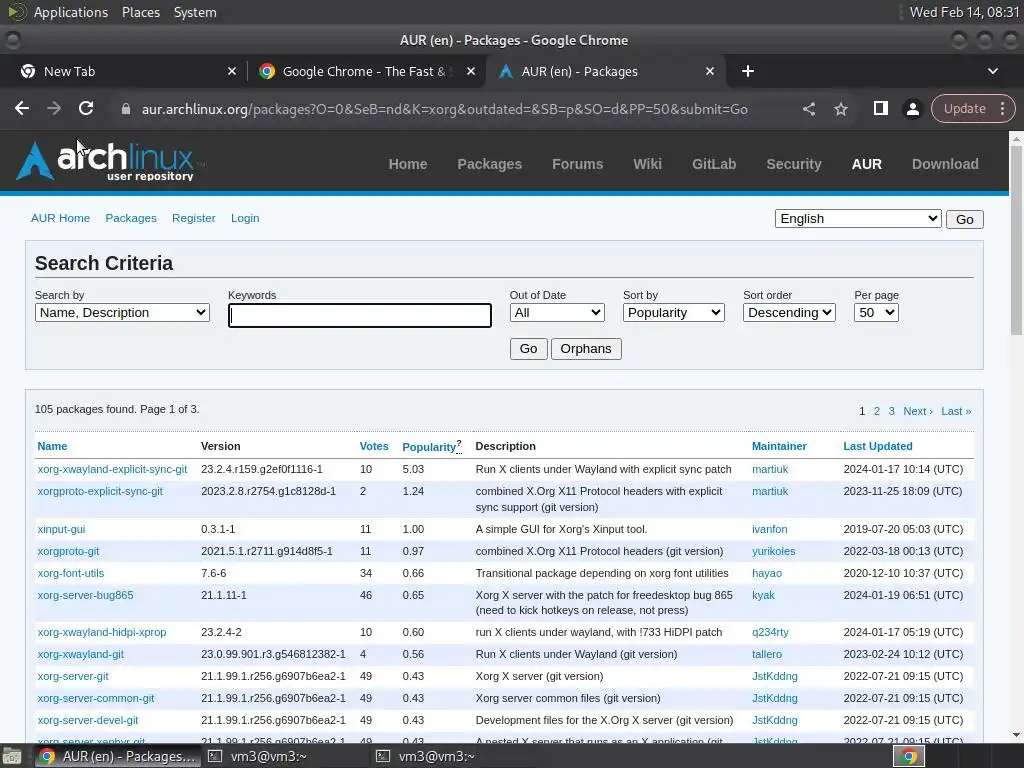Open the Per page dropdown
Viewport: 1024px width, 768px height.
[x=876, y=313]
